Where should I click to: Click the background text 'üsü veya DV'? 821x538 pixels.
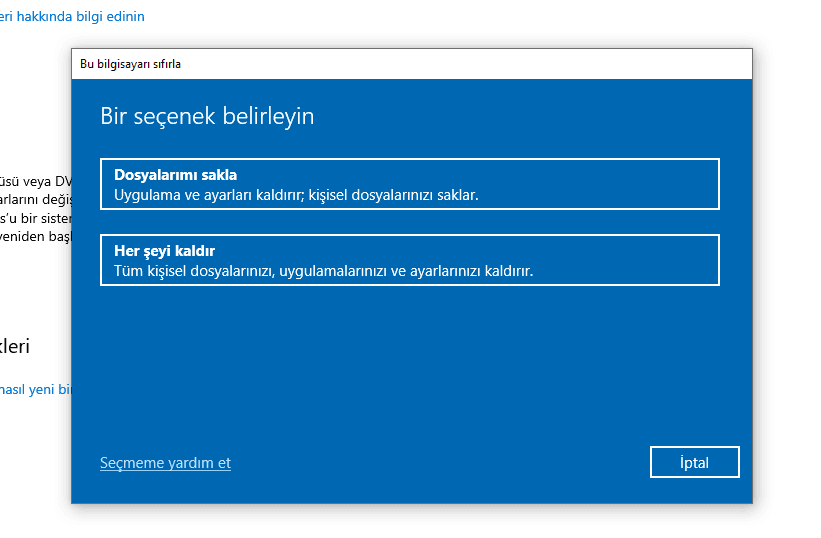(36, 181)
